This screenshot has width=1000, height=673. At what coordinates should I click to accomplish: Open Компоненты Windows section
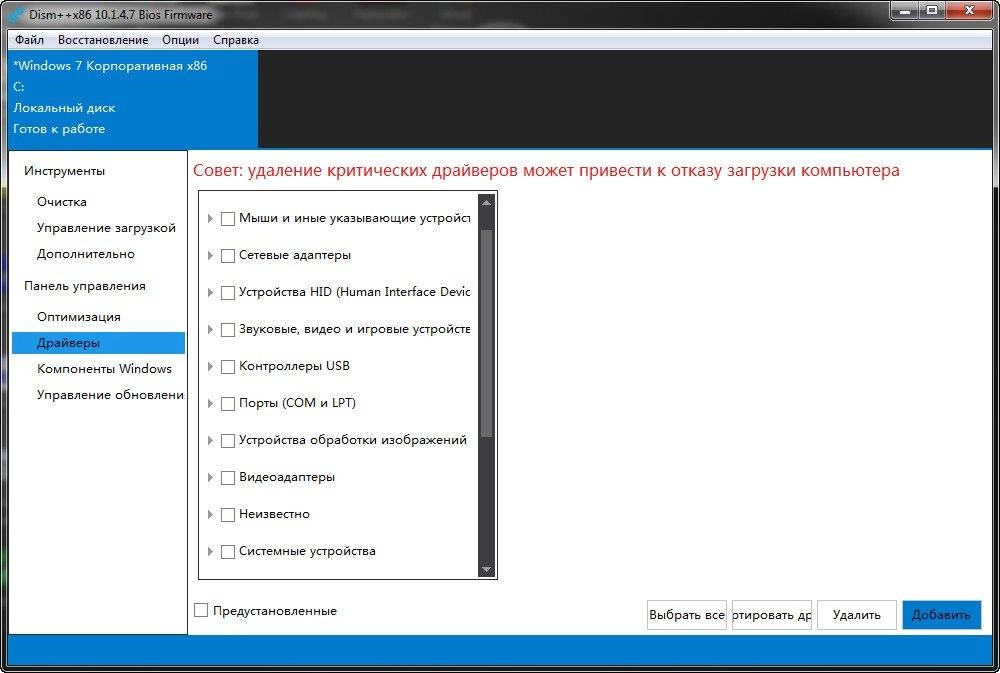[104, 369]
